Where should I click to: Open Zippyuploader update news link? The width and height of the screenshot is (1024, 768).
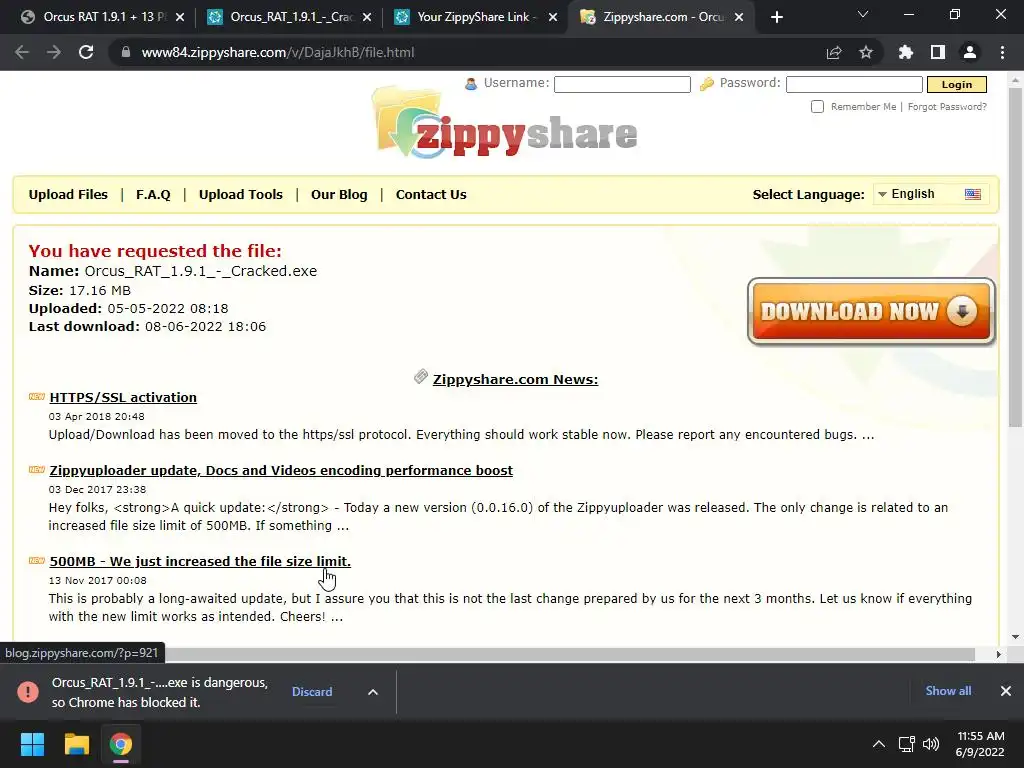[281, 470]
